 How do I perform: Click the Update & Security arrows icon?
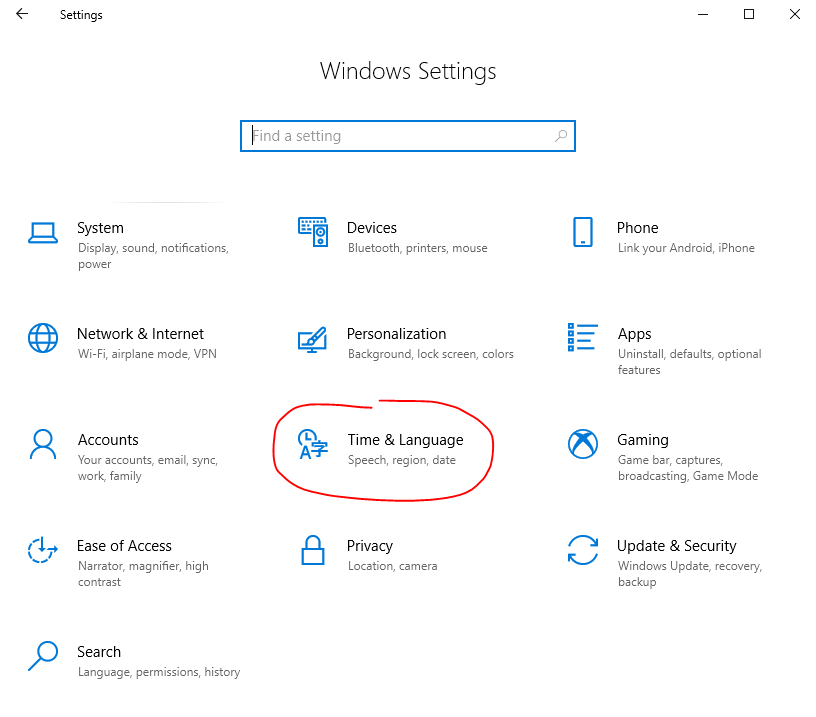582,550
